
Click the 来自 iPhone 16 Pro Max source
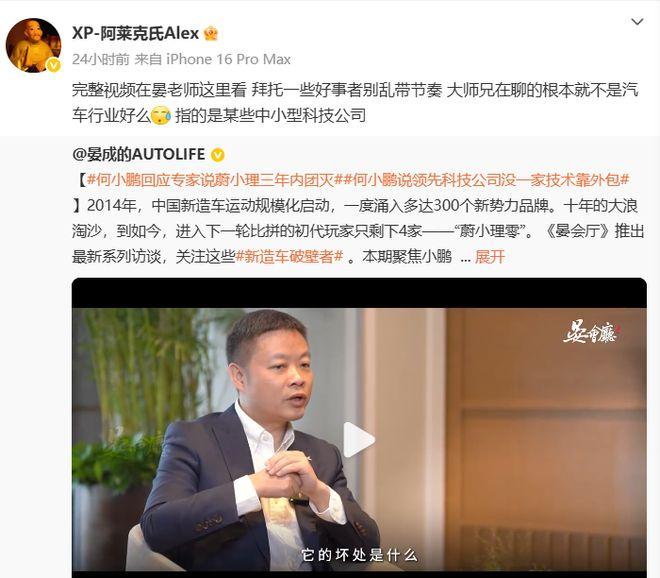click(x=213, y=59)
